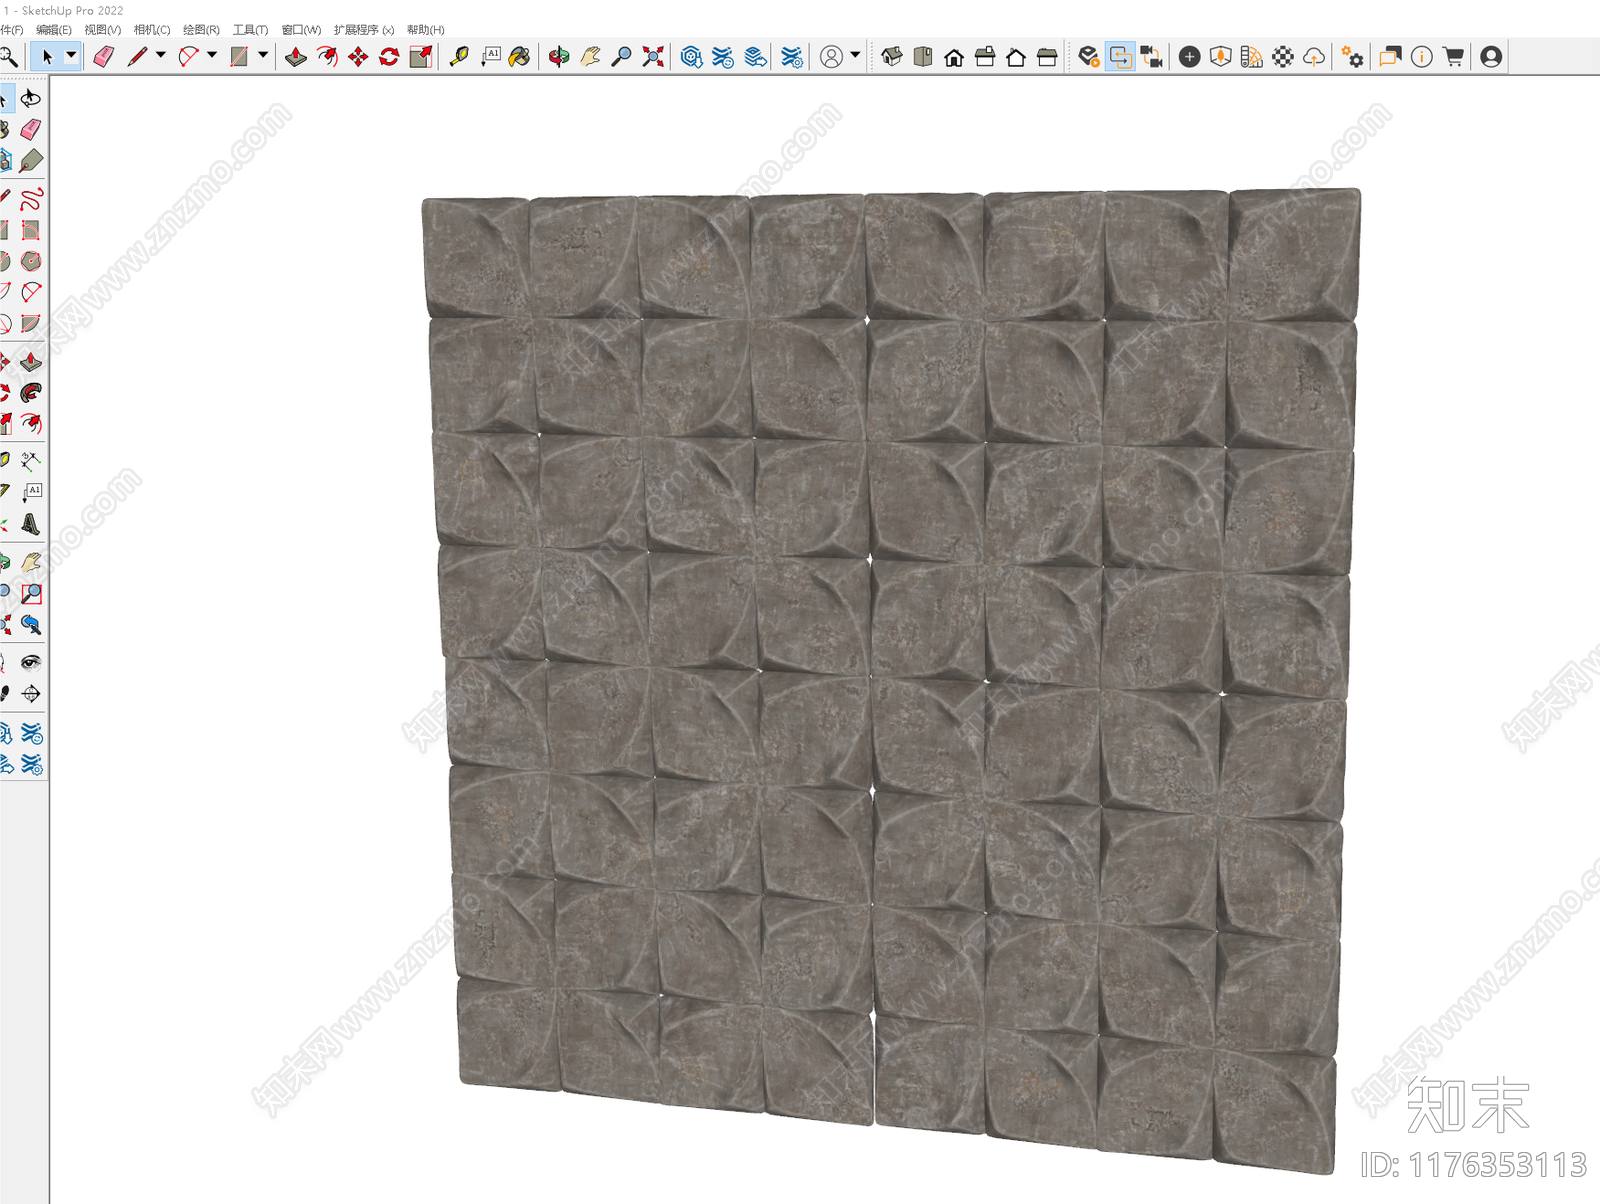Click the checkered sphere material icon
Viewport: 1600px width, 1204px height.
(1283, 57)
